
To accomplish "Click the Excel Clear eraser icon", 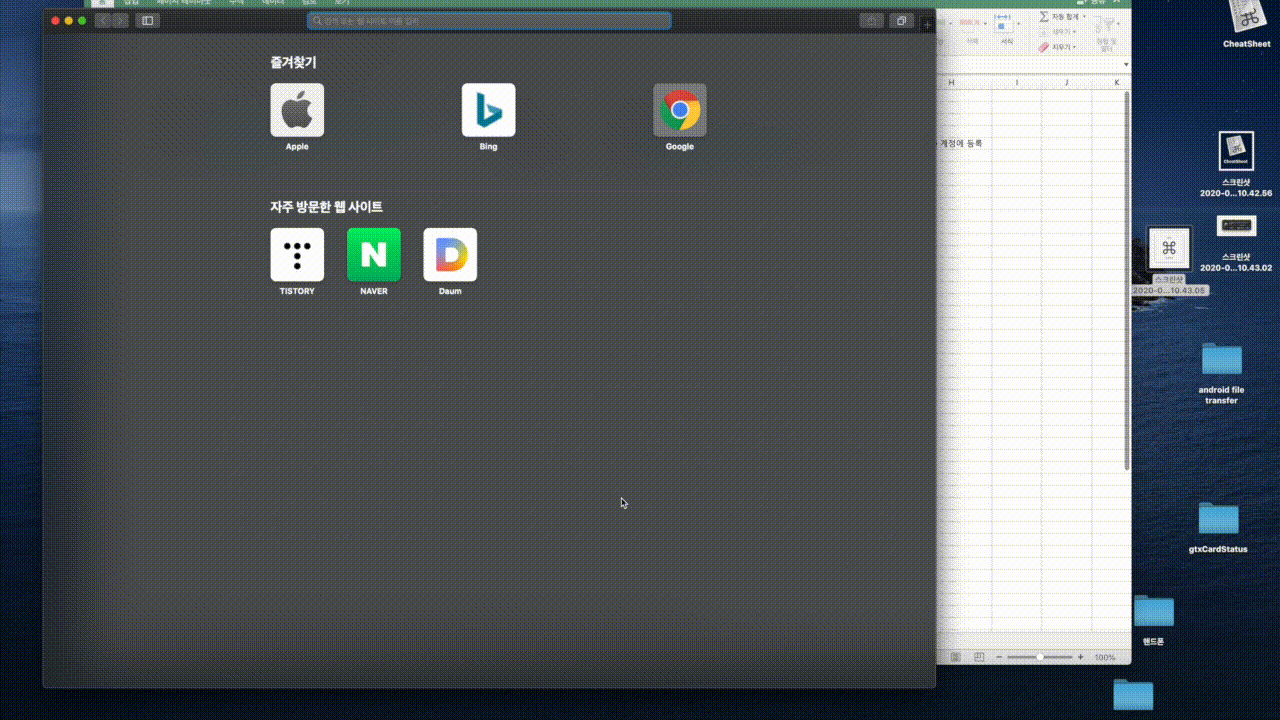I will 1043,47.
